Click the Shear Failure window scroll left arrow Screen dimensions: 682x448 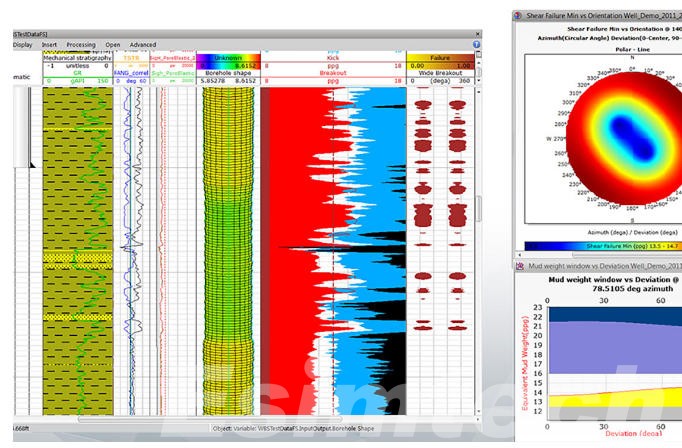coord(520,255)
